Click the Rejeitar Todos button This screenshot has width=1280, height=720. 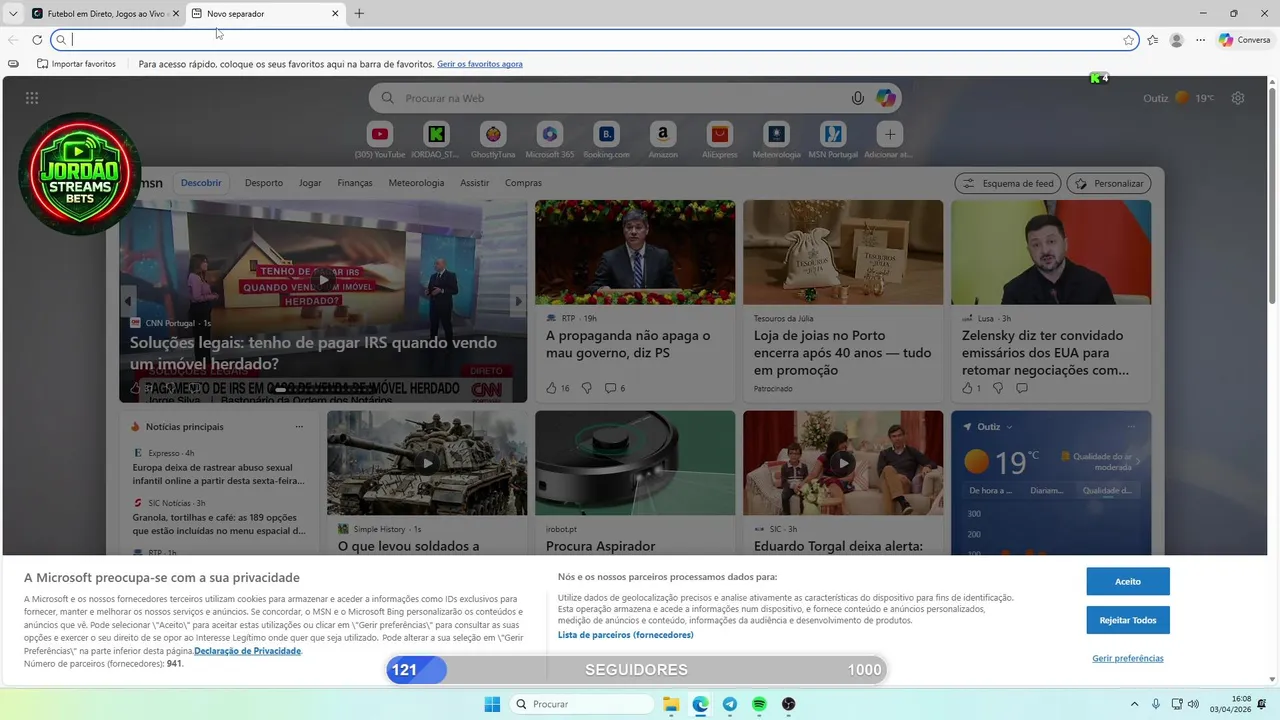pyautogui.click(x=1128, y=620)
